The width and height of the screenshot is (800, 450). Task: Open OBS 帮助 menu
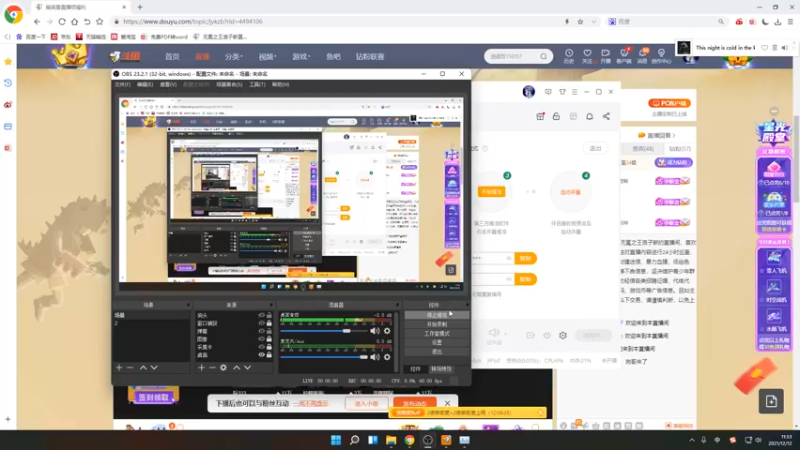[281, 84]
